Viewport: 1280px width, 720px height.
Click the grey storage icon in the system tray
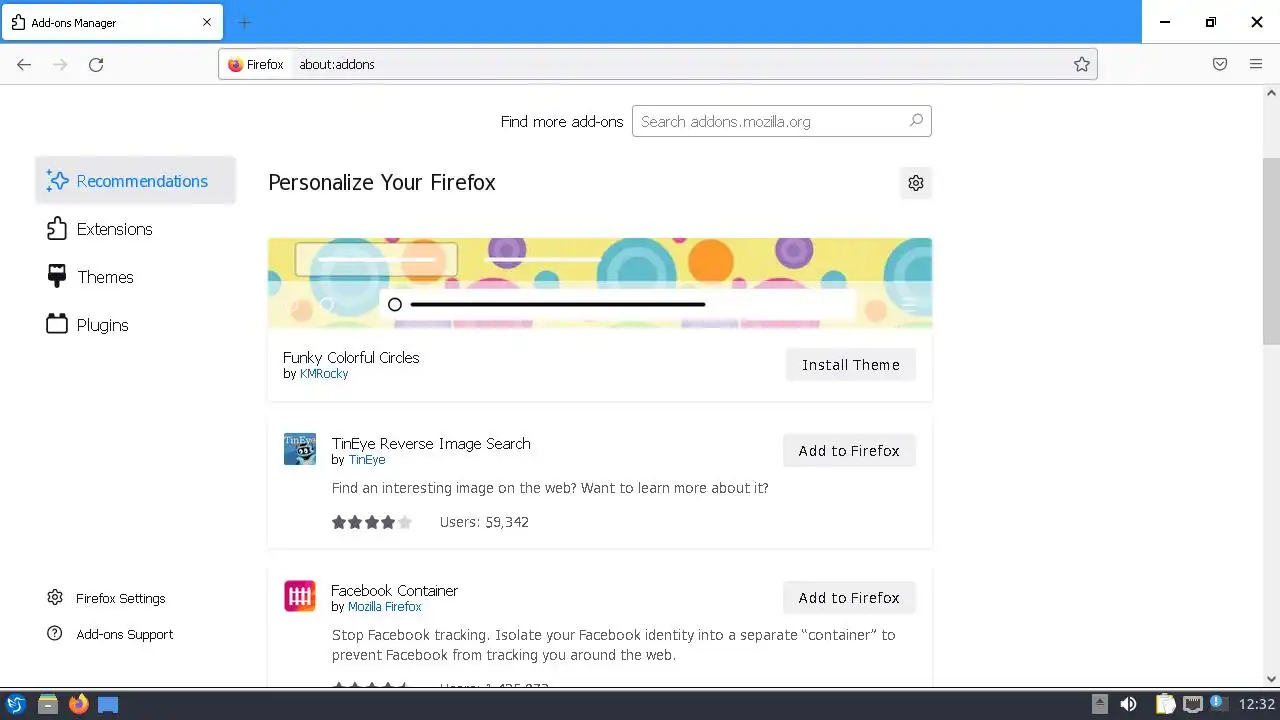tap(1099, 704)
